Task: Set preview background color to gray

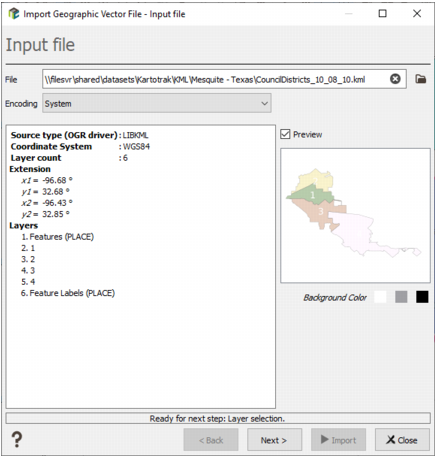Action: (x=401, y=297)
